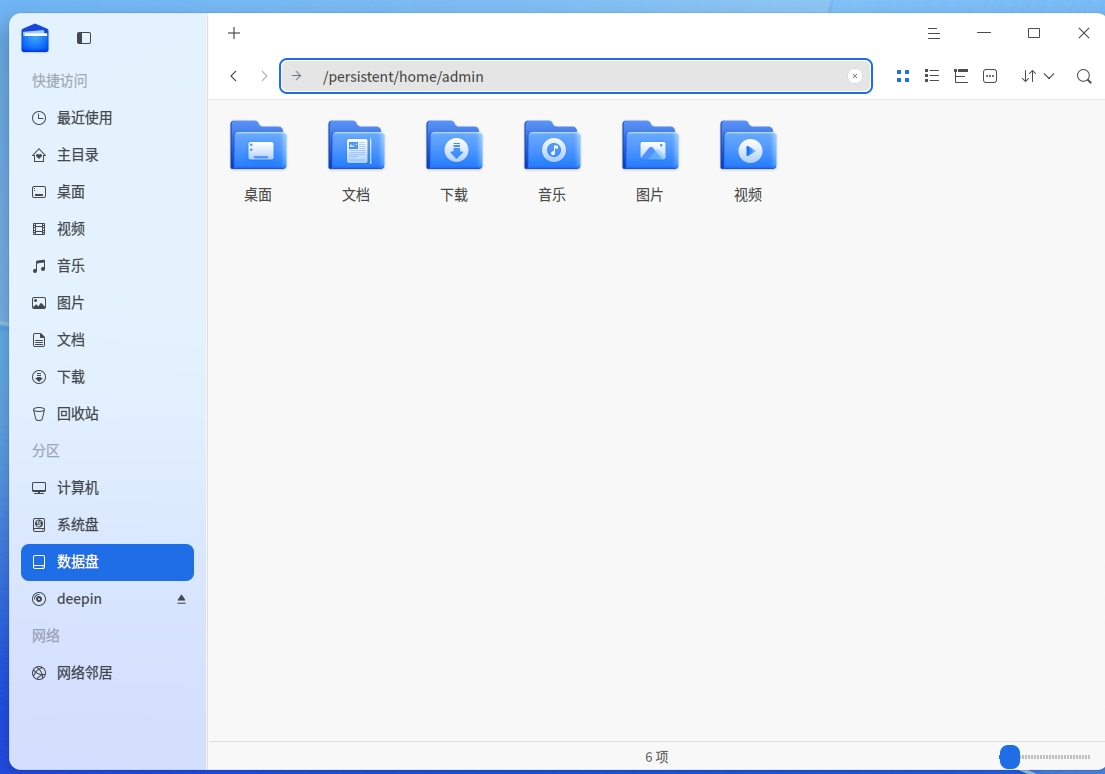Open 网络邻居 in the sidebar
Screen dimensions: 1105x774
(107, 673)
